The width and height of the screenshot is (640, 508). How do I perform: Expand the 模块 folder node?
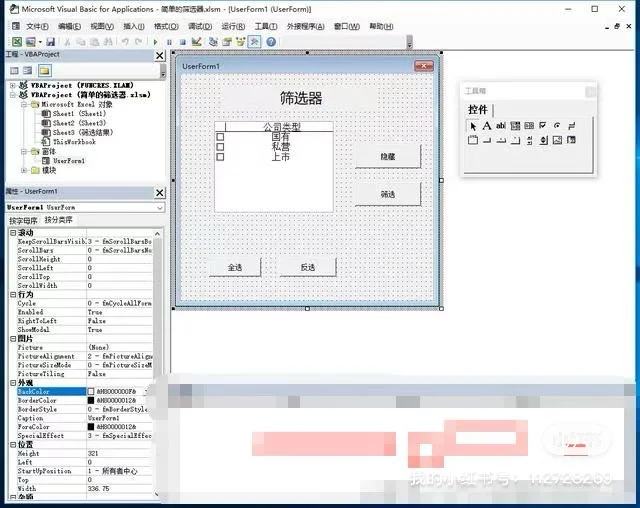click(24, 170)
